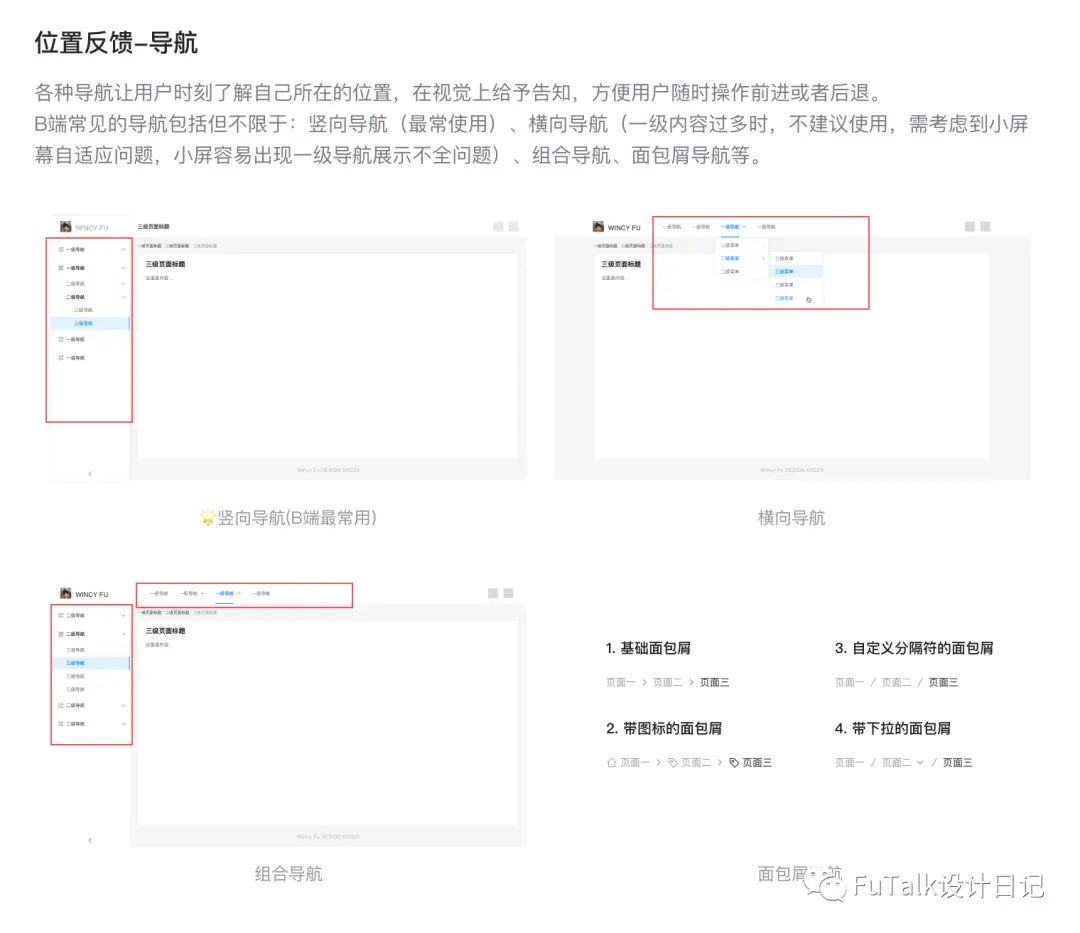Click the 横向导航 caption
Screen dimensions: 1080x933
791,518
